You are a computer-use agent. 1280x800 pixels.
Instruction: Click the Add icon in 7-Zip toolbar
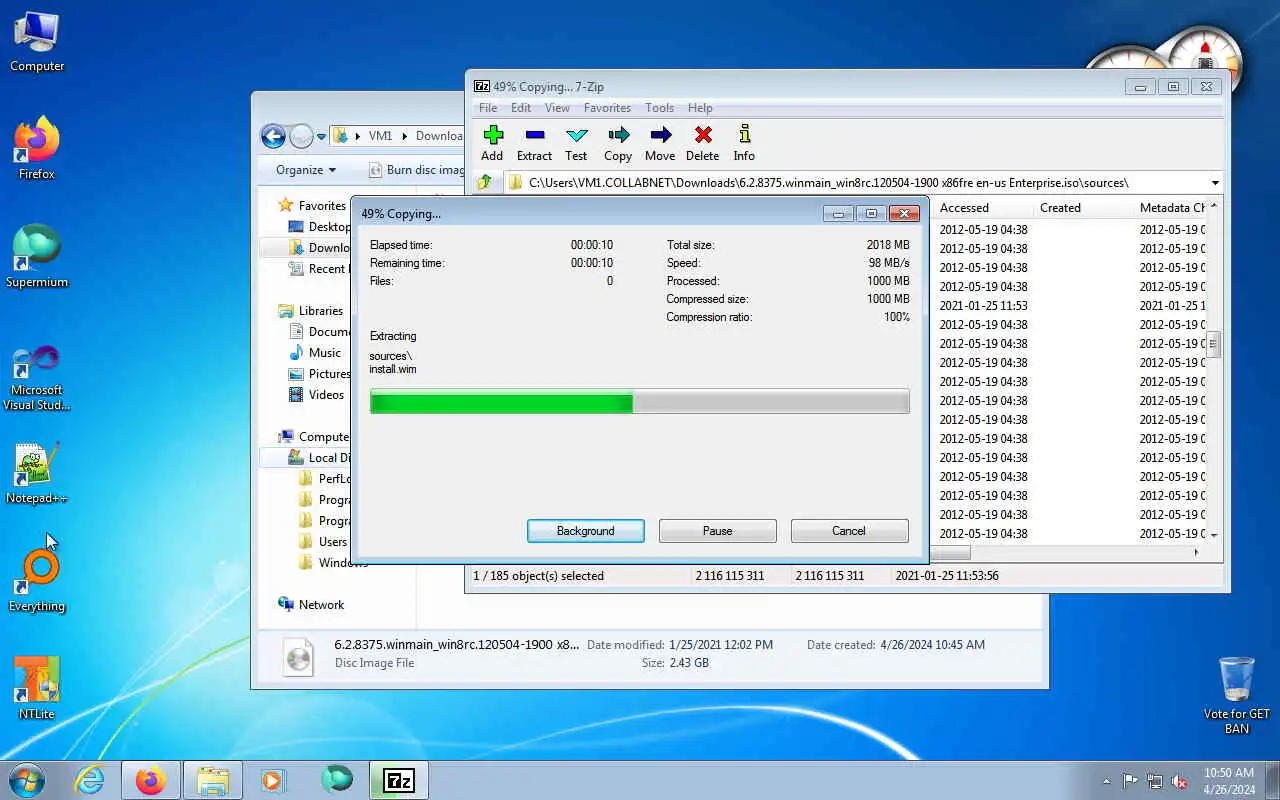[492, 135]
